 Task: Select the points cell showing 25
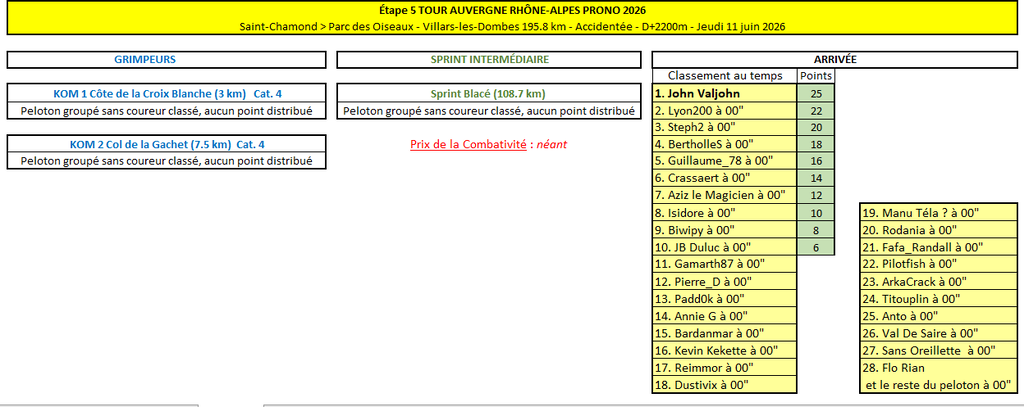pyautogui.click(x=816, y=93)
